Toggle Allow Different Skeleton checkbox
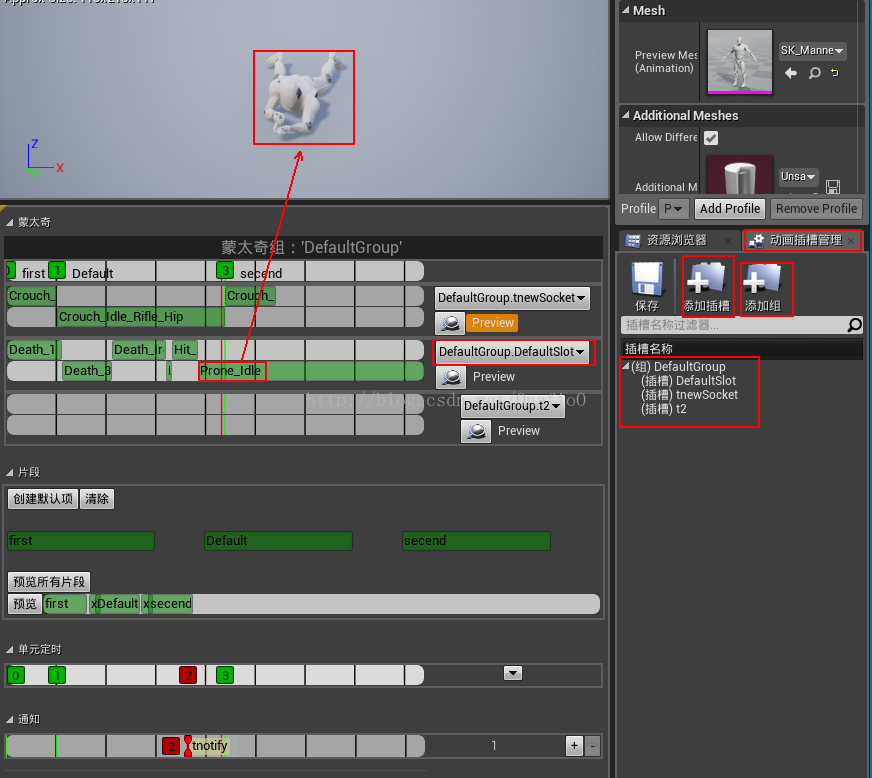This screenshot has width=872, height=778. (711, 137)
